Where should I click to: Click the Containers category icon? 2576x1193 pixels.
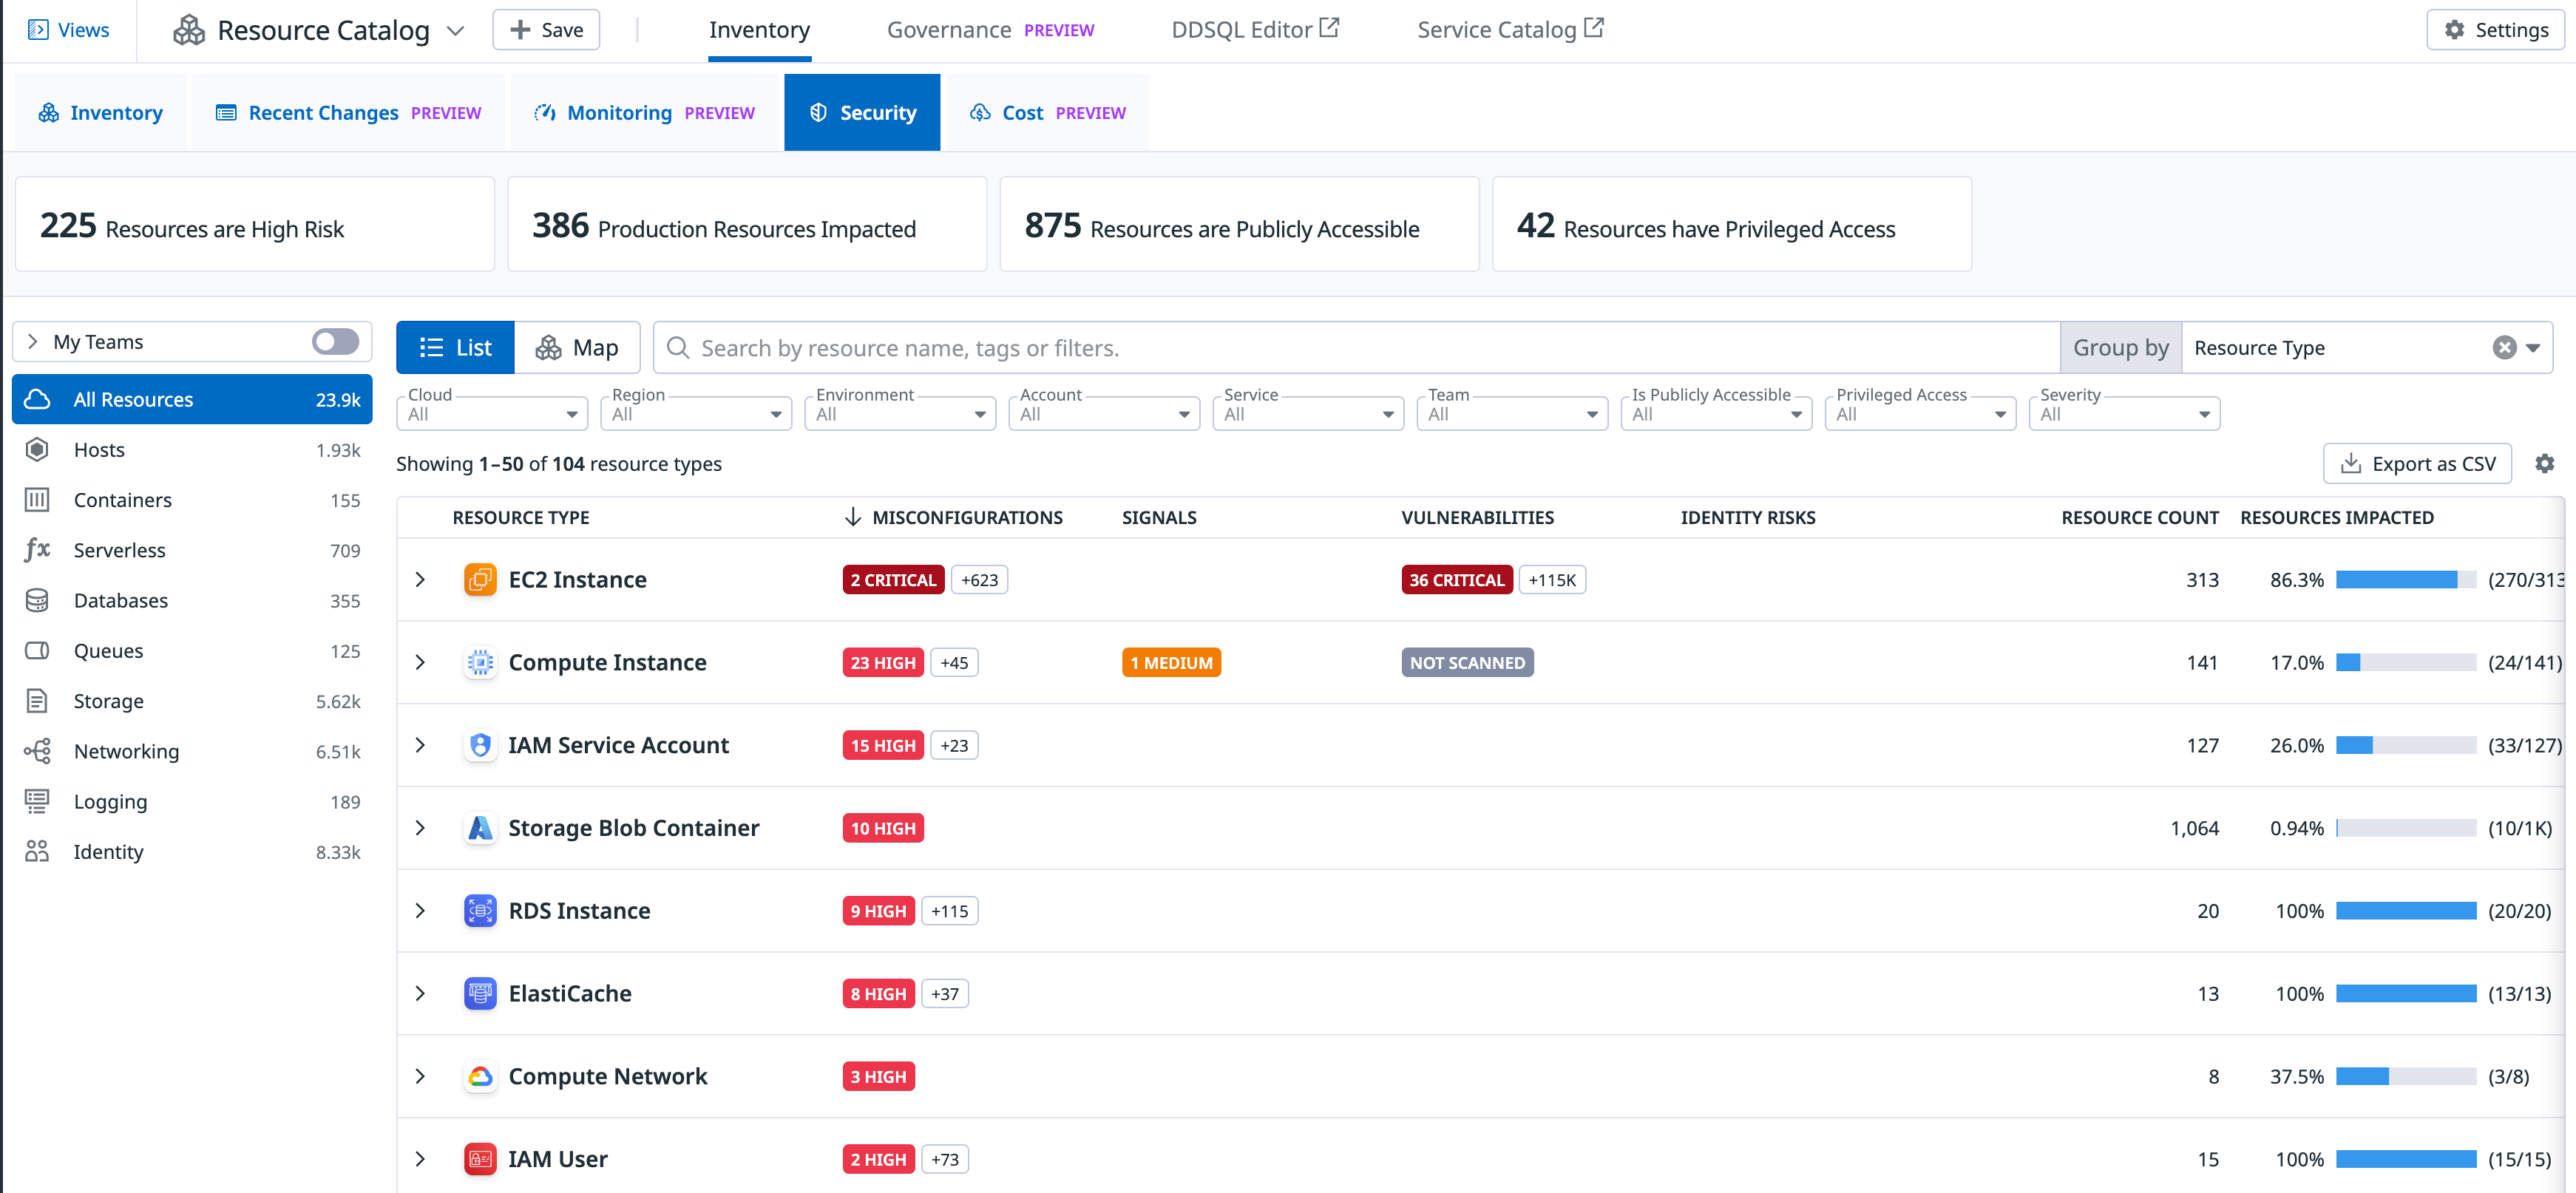(x=37, y=499)
